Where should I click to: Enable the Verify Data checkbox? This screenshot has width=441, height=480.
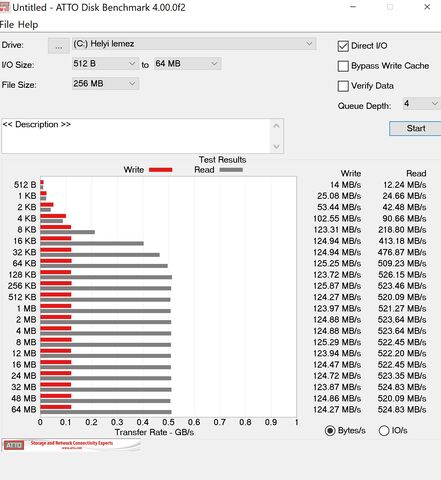pyautogui.click(x=343, y=86)
